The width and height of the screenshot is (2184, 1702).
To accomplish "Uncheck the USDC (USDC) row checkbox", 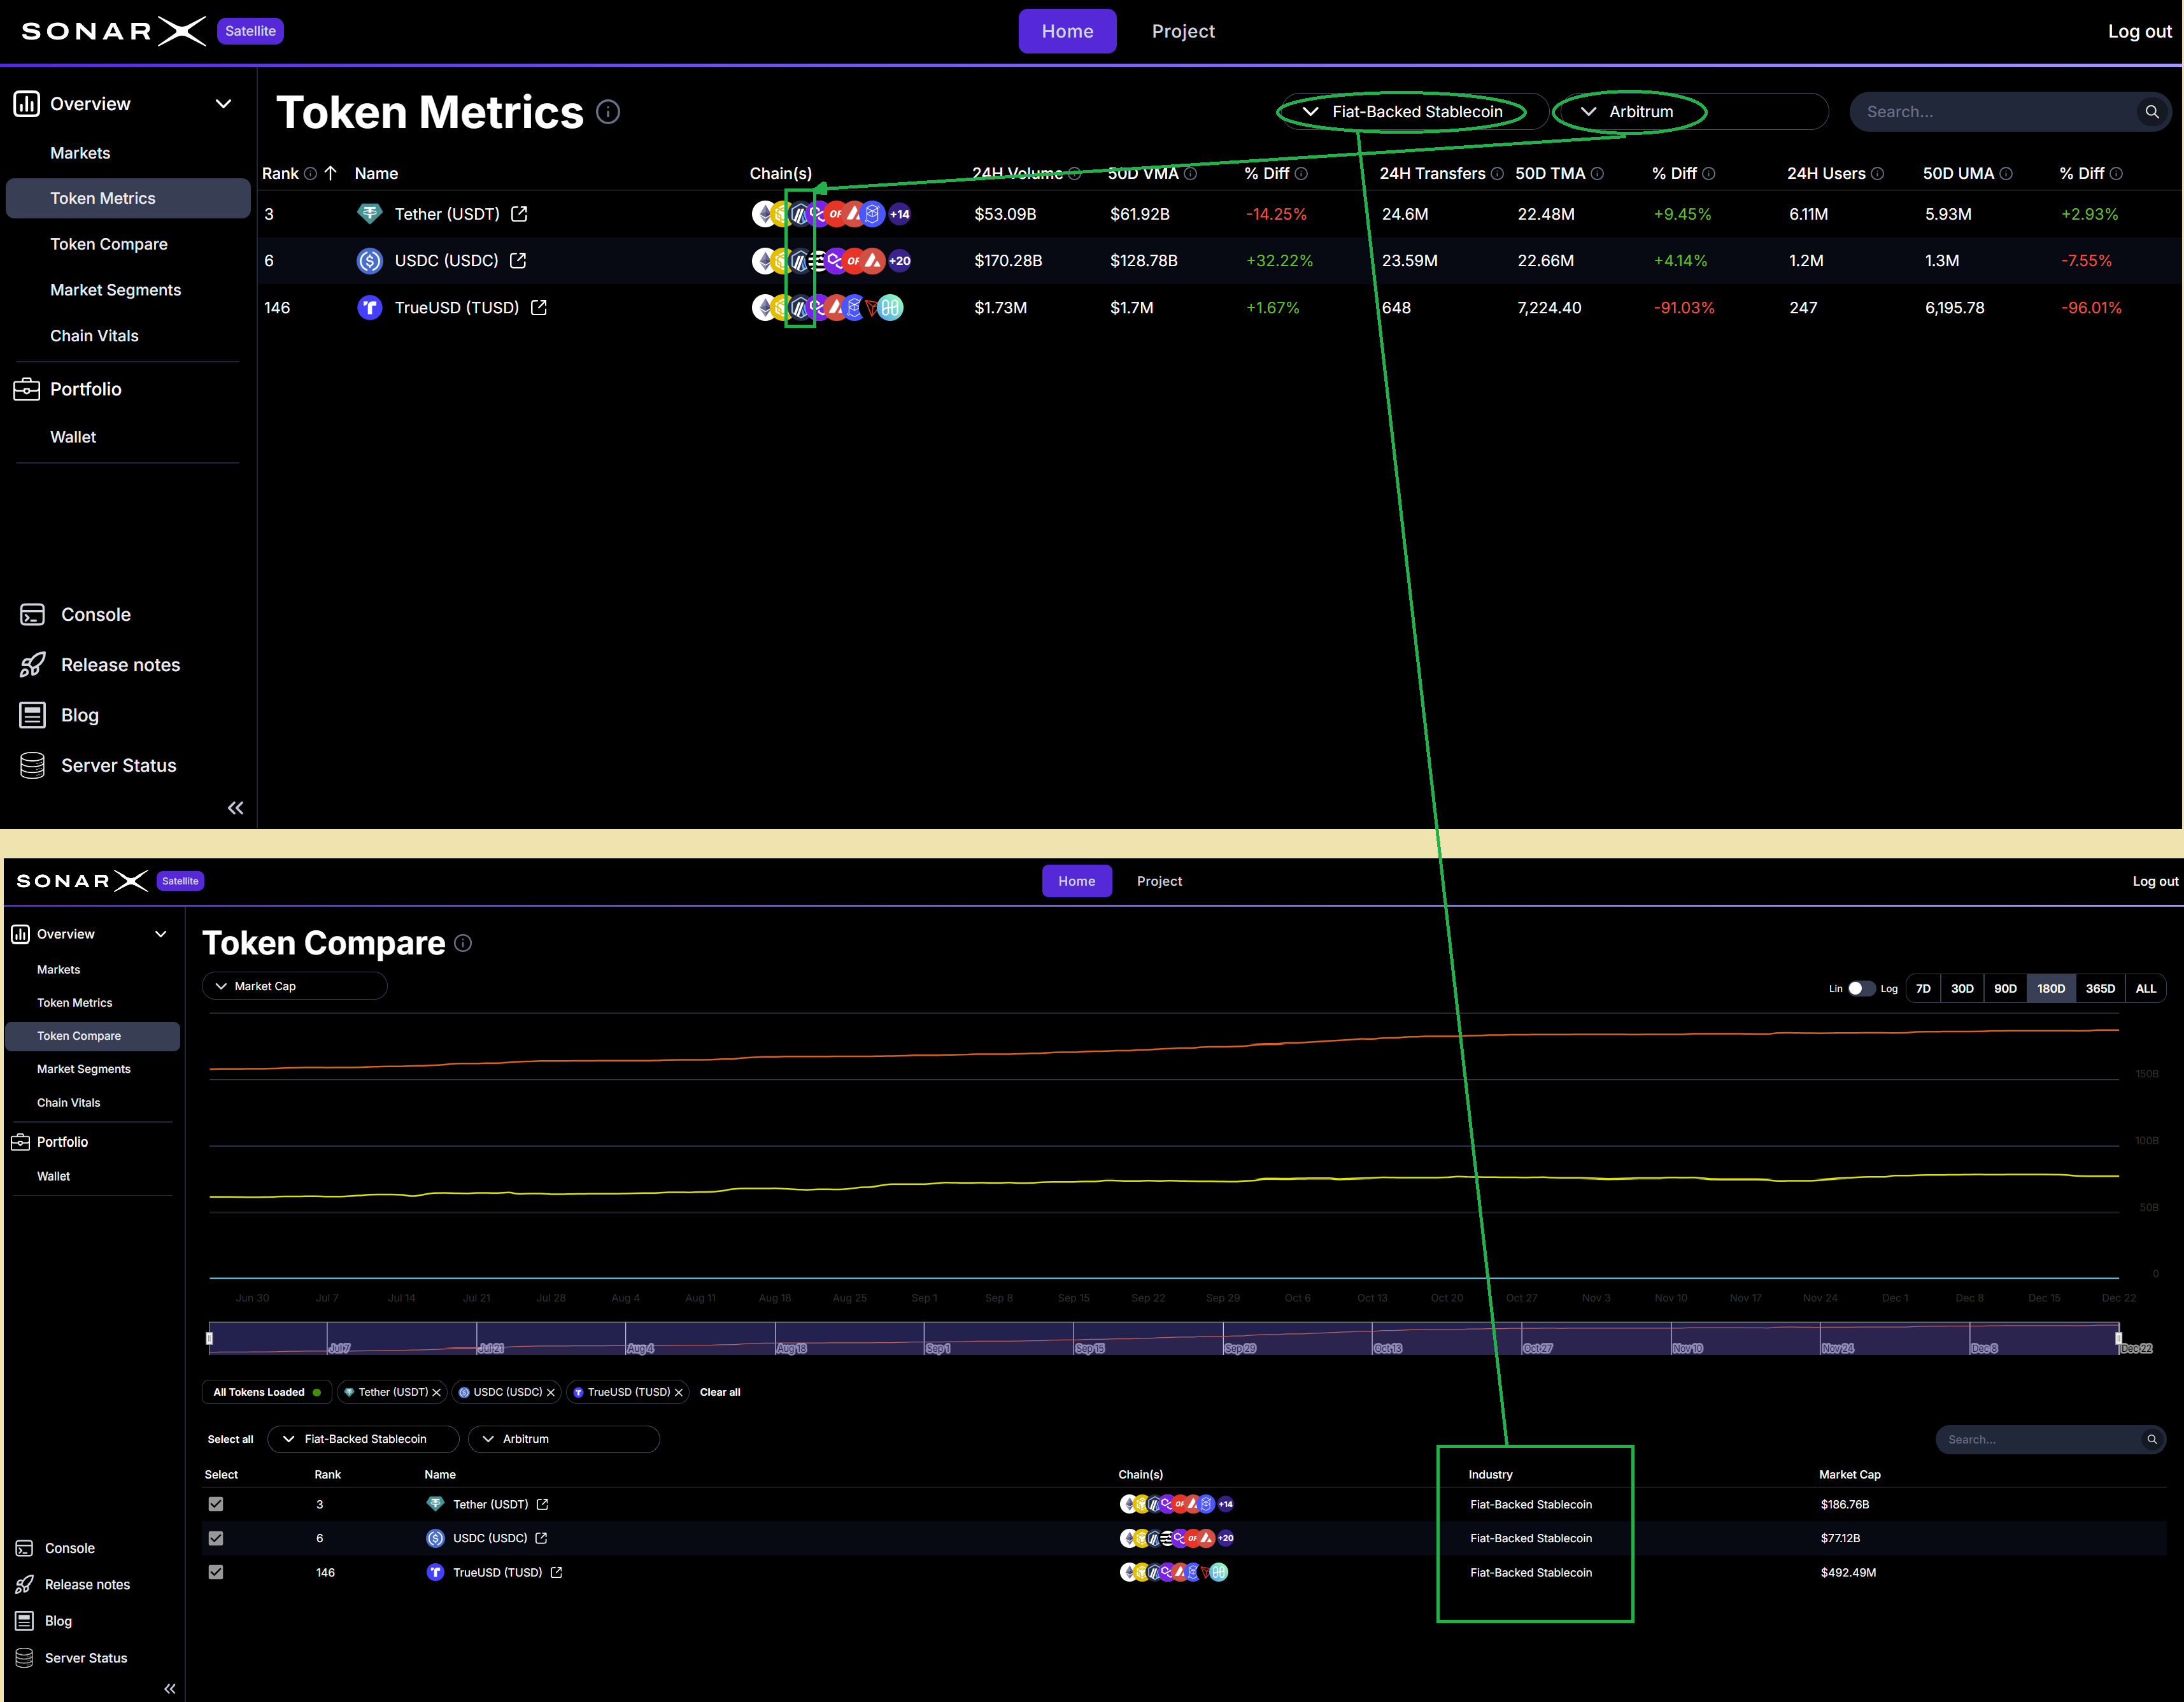I will (216, 1538).
